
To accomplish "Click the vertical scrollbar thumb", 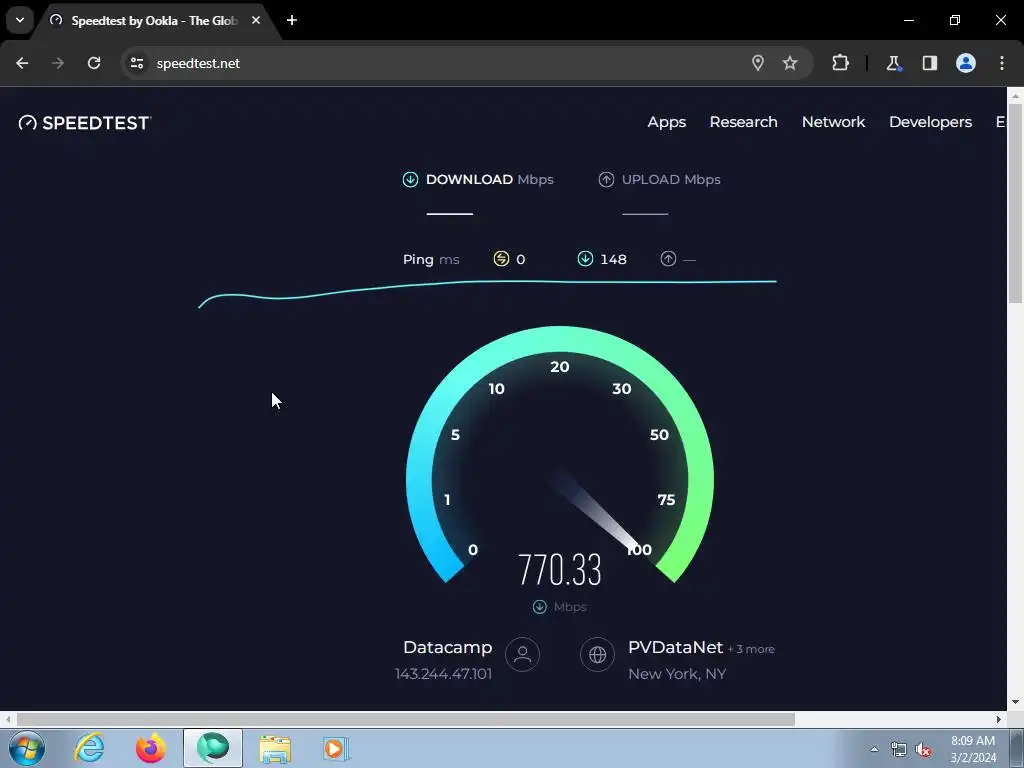I will click(1016, 202).
